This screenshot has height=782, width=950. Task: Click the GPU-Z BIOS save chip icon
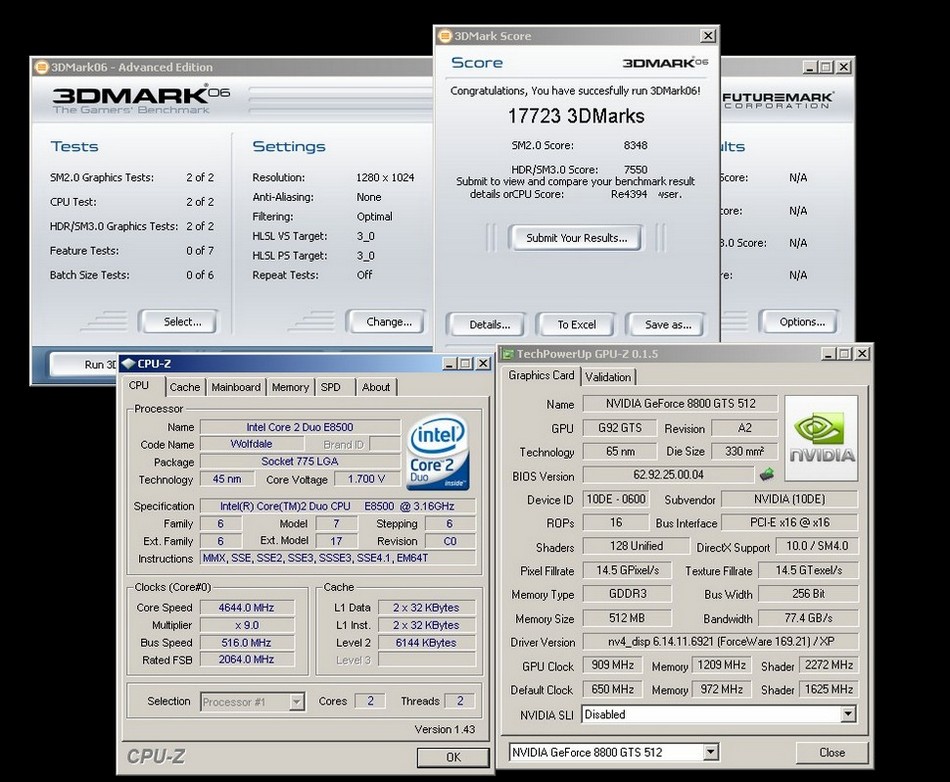point(766,474)
